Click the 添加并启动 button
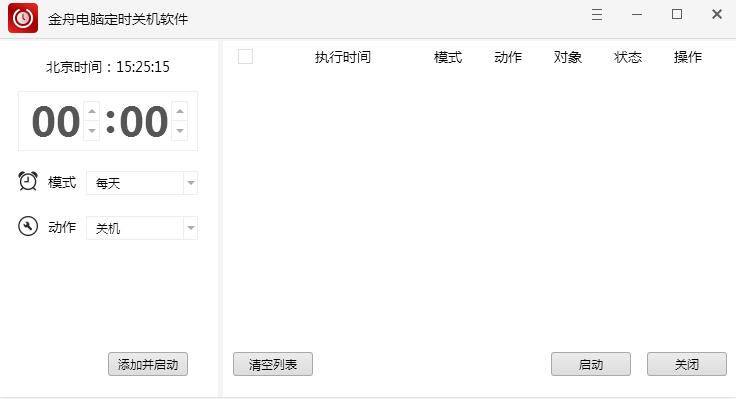736x399 pixels. click(x=148, y=364)
